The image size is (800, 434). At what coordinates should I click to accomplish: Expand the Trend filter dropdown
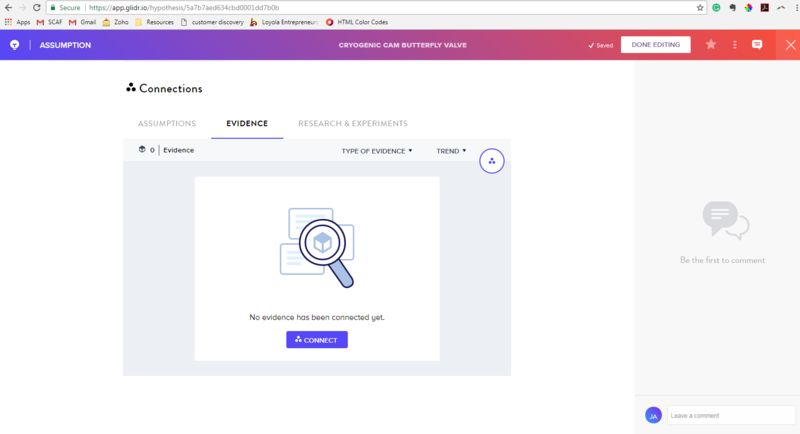(x=451, y=151)
